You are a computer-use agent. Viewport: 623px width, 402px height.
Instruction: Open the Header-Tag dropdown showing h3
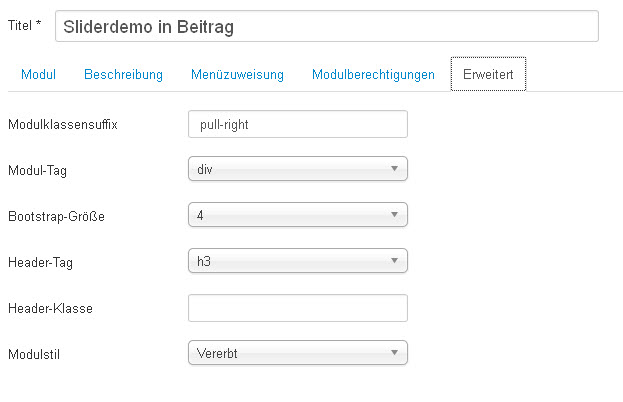pyautogui.click(x=297, y=261)
